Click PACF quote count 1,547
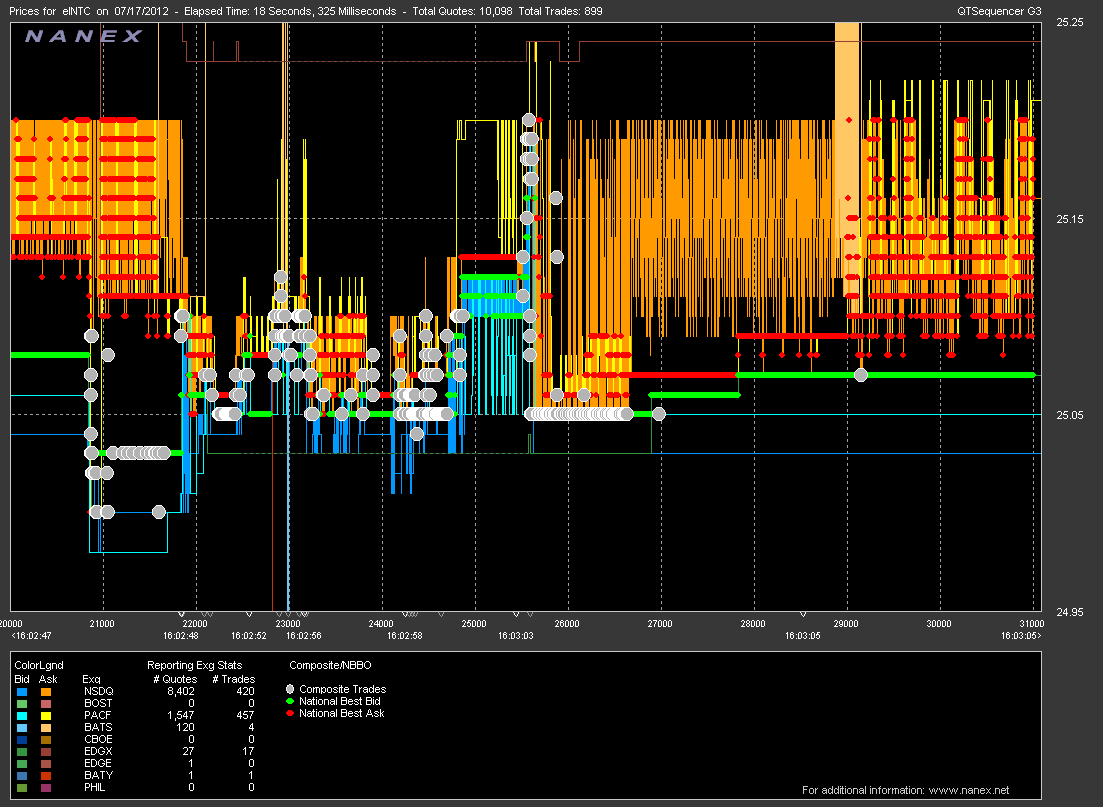 coord(181,716)
